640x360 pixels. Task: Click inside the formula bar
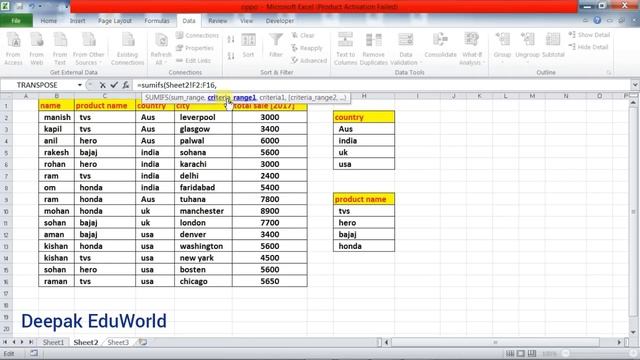pos(383,85)
